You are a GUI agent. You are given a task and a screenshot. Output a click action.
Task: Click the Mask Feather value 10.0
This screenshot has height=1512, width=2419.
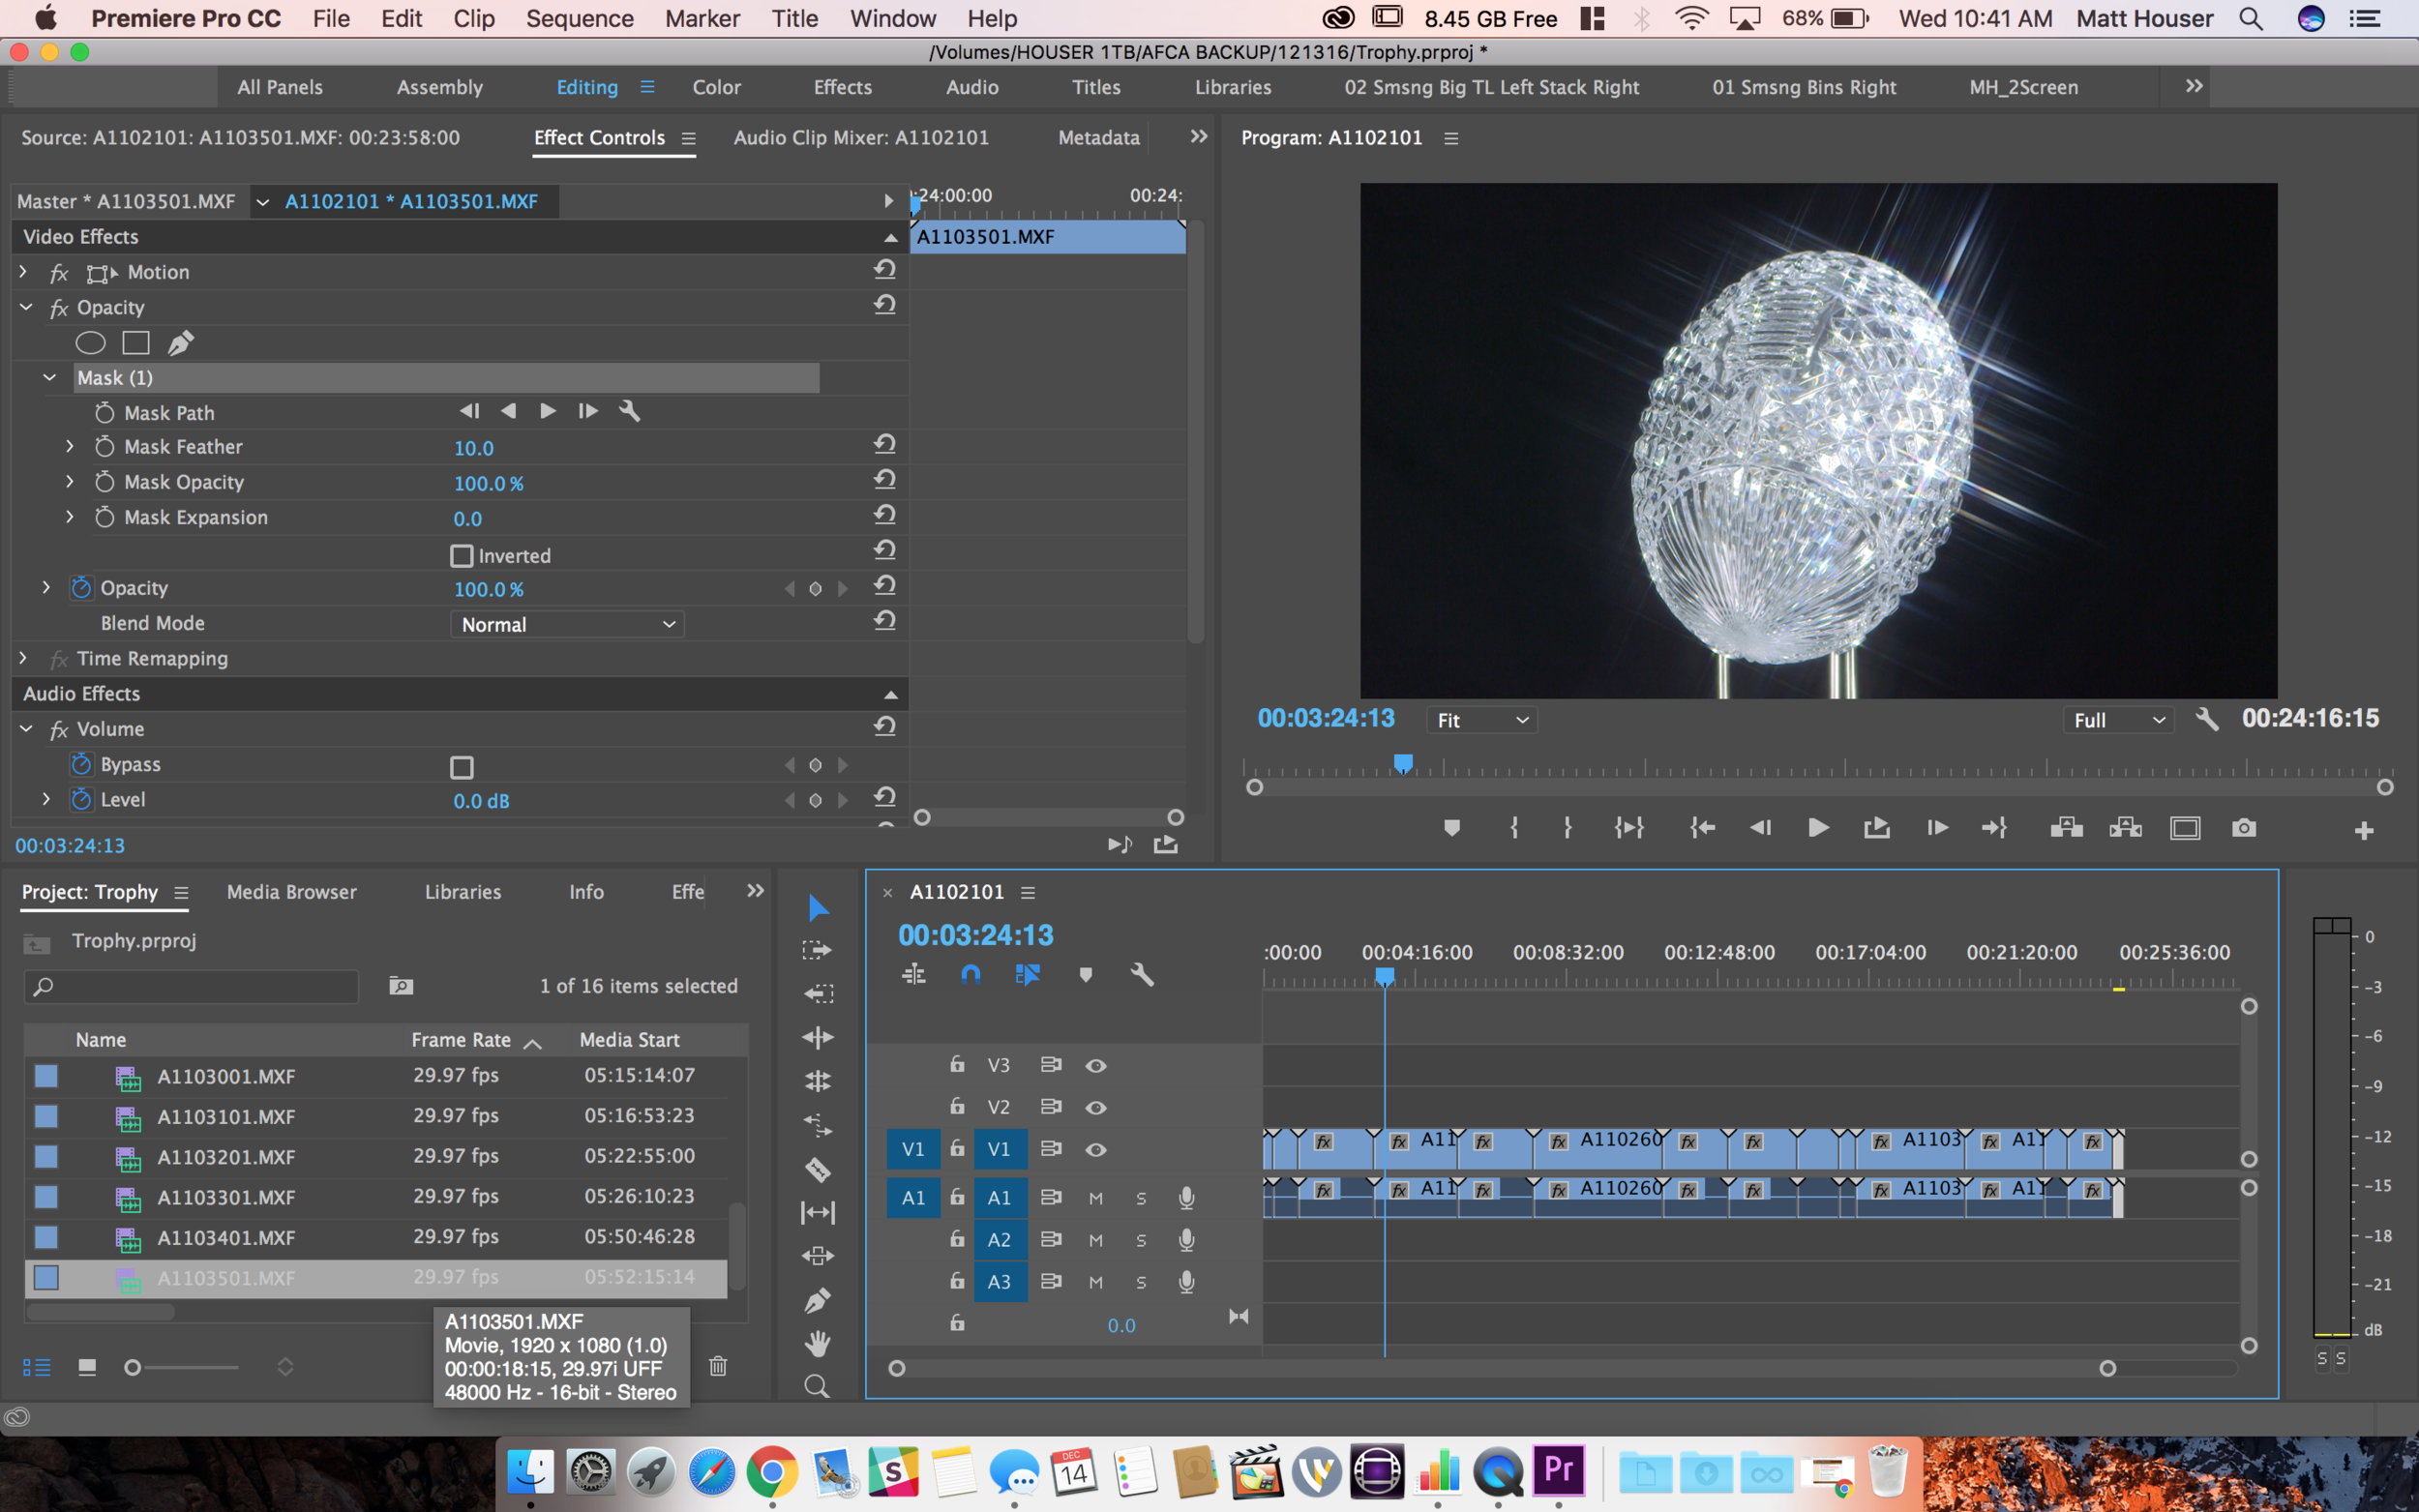[473, 448]
